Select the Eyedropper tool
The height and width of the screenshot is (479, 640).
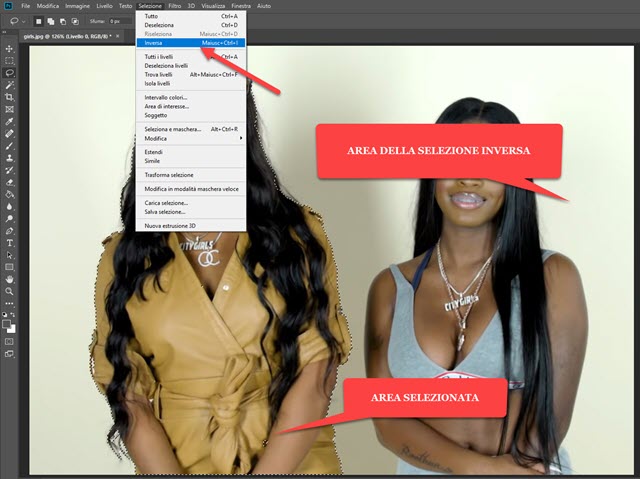(x=9, y=121)
